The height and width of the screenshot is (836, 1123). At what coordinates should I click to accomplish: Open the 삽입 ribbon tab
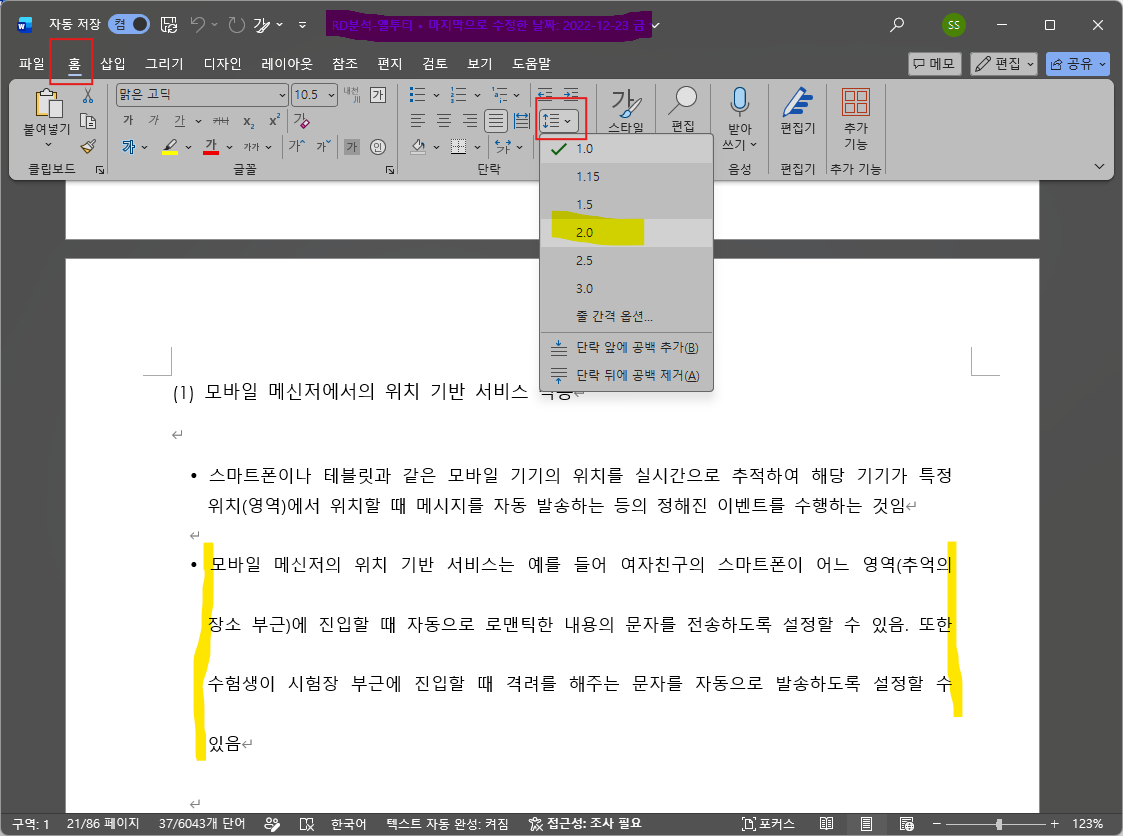tap(112, 64)
